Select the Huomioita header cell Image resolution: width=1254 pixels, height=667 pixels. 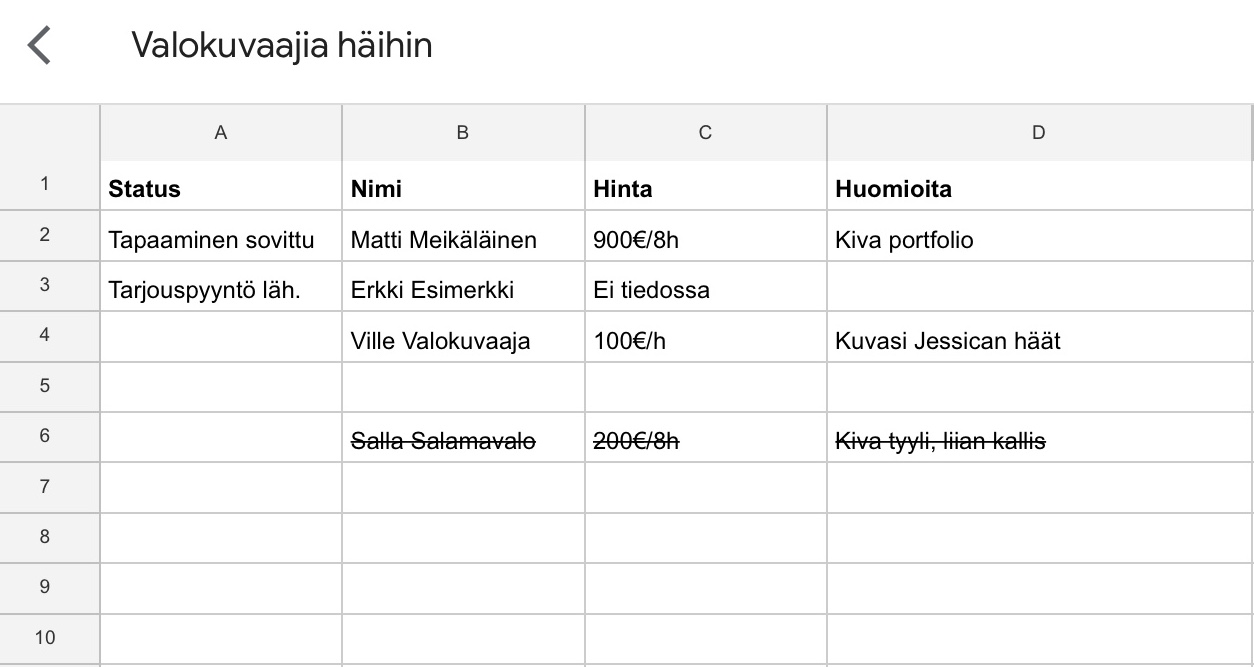1038,189
